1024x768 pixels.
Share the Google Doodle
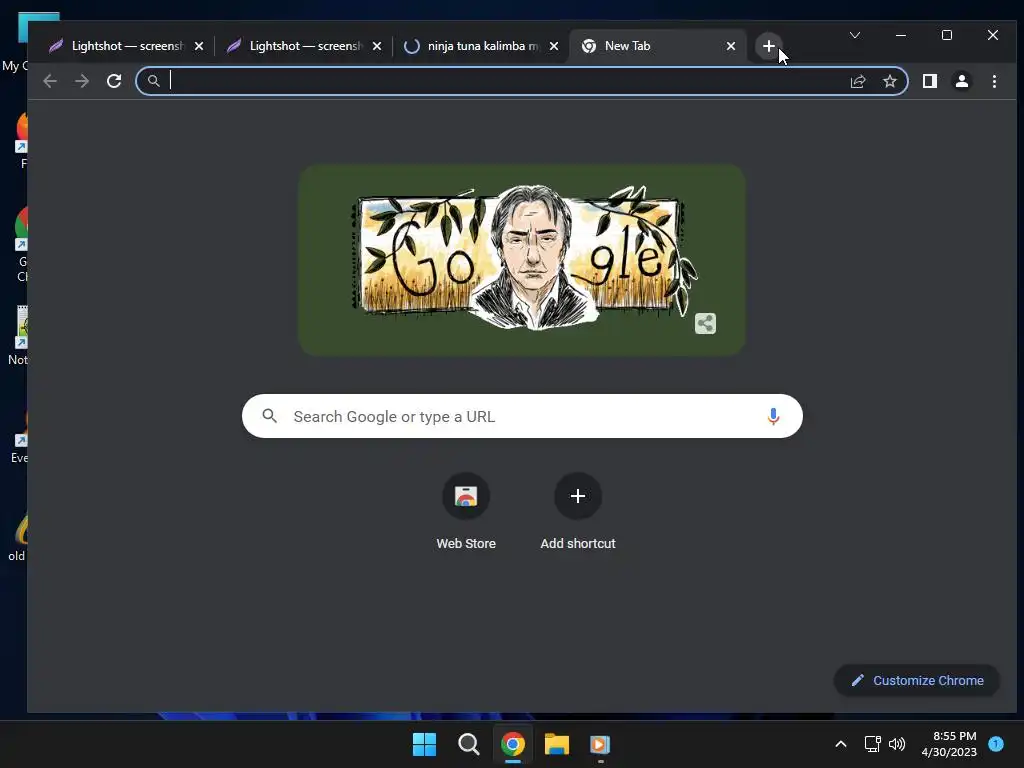(x=705, y=323)
